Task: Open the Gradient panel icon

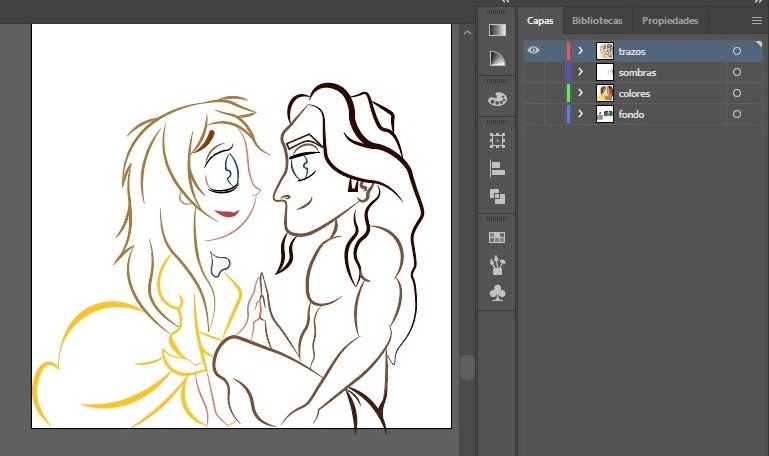Action: (x=497, y=30)
